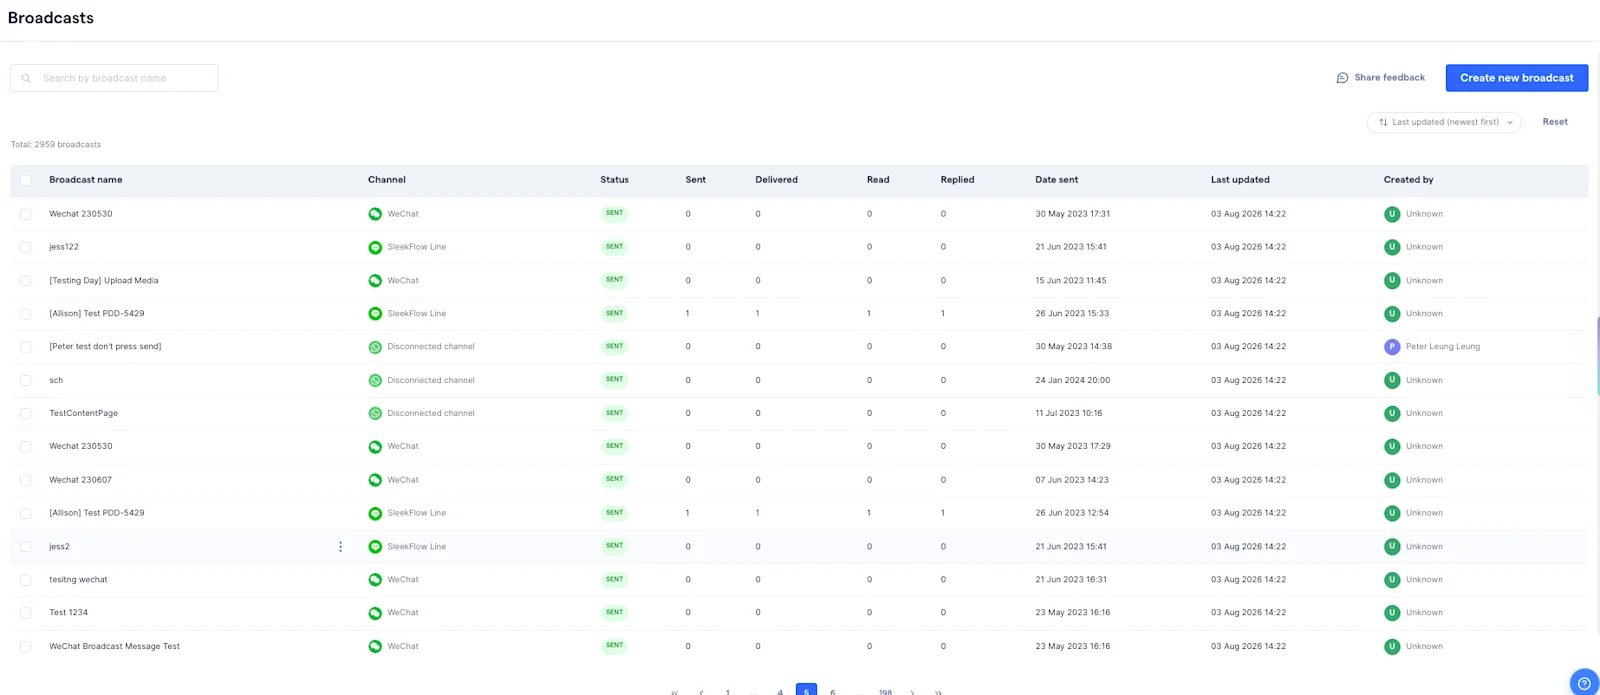Click the Unknown avatar in sch row
The image size is (1600, 695).
point(1392,380)
